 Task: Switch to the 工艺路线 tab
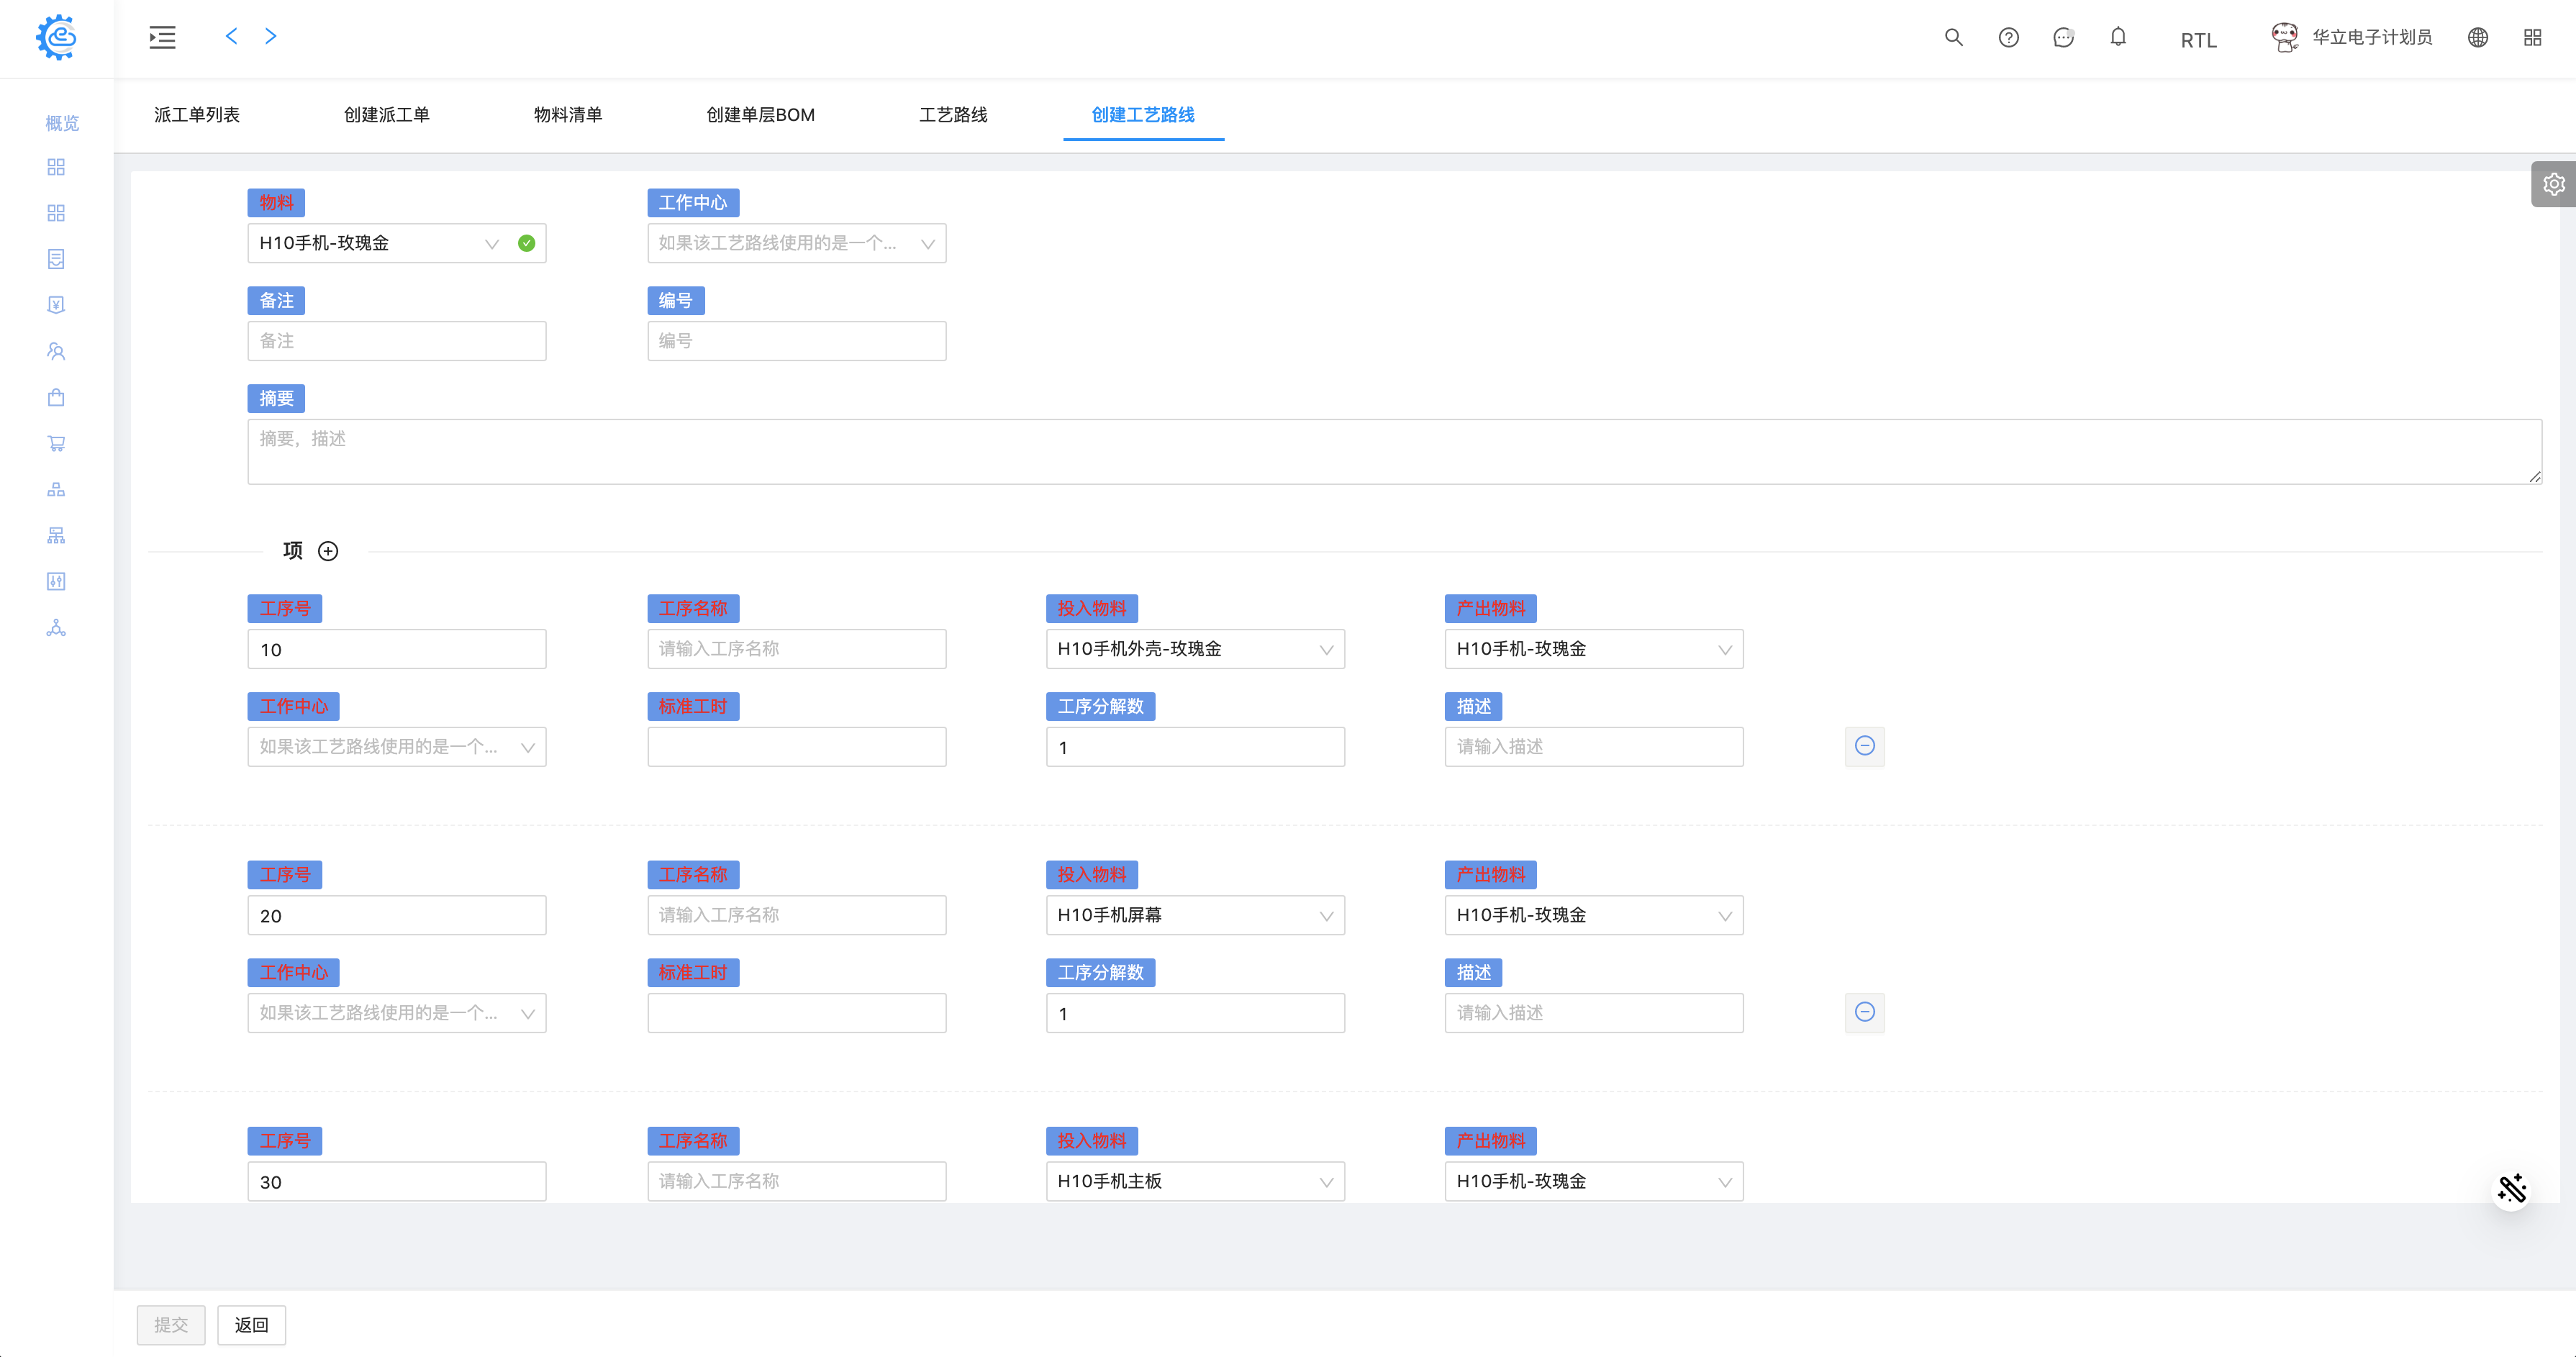952,115
